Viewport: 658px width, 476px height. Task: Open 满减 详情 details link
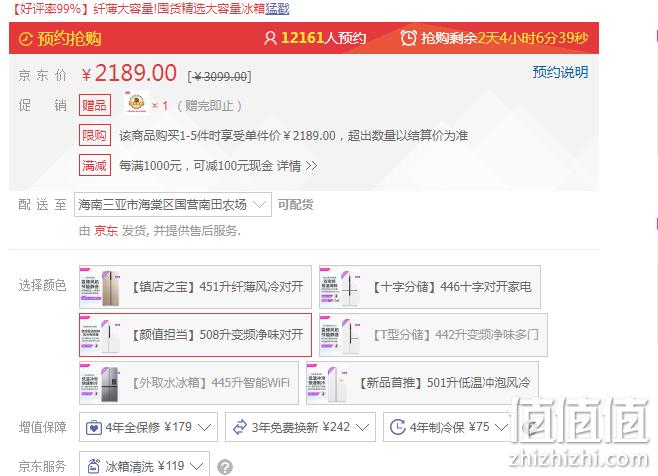tap(297, 166)
